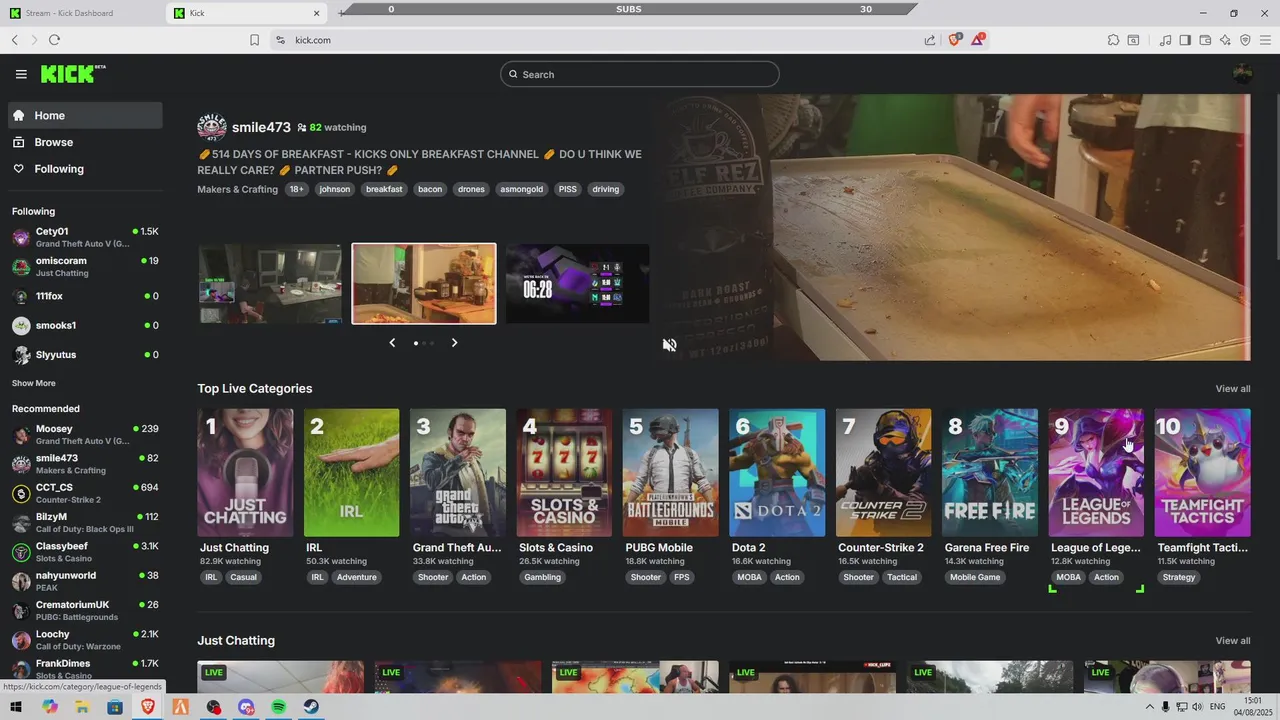Click the Brave VPN shield icon
The width and height of the screenshot is (1280, 720).
pos(1245,40)
